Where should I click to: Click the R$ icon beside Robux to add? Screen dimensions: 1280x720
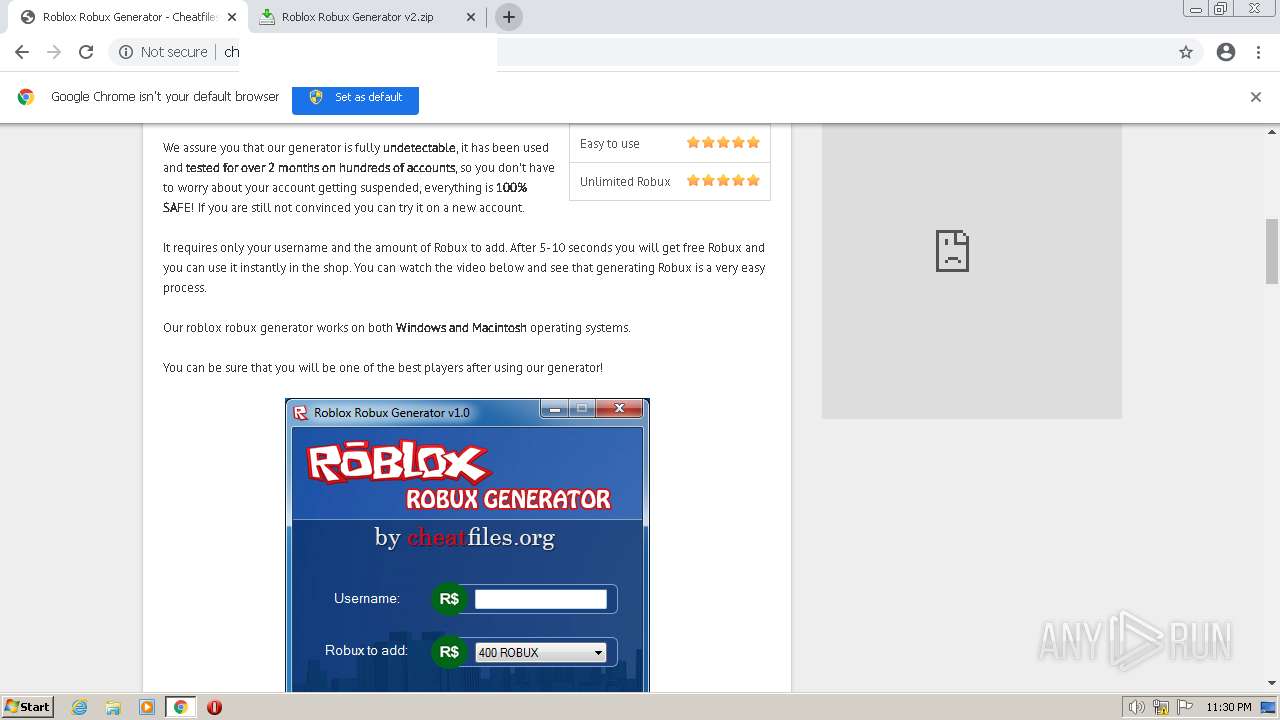(x=449, y=652)
